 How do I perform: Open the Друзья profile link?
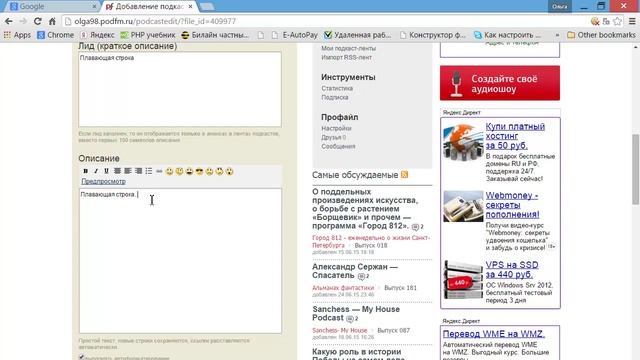(x=331, y=137)
